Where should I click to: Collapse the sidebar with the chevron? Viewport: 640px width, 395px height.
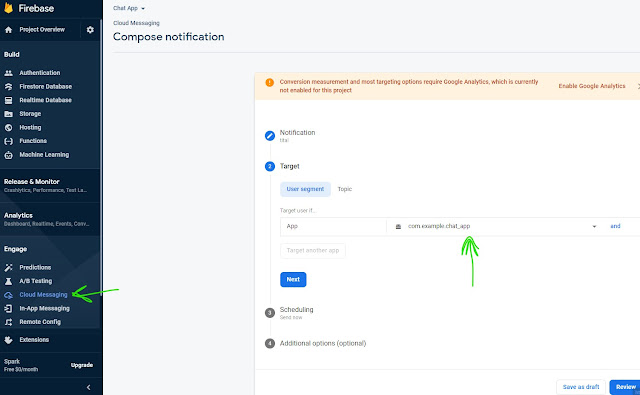(89, 388)
